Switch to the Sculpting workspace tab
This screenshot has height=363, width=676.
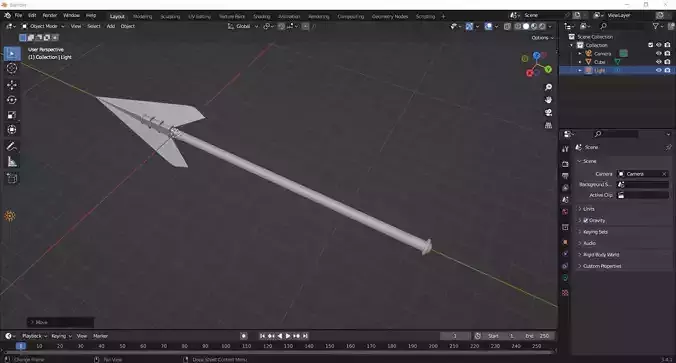(x=170, y=16)
